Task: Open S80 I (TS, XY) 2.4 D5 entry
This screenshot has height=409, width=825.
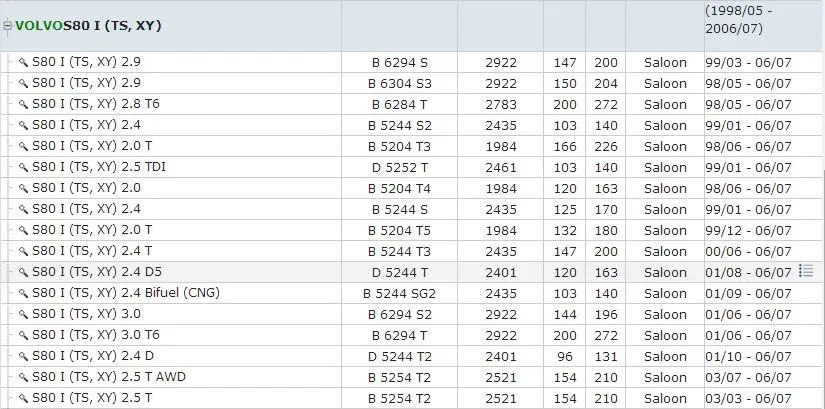Action: click(97, 272)
